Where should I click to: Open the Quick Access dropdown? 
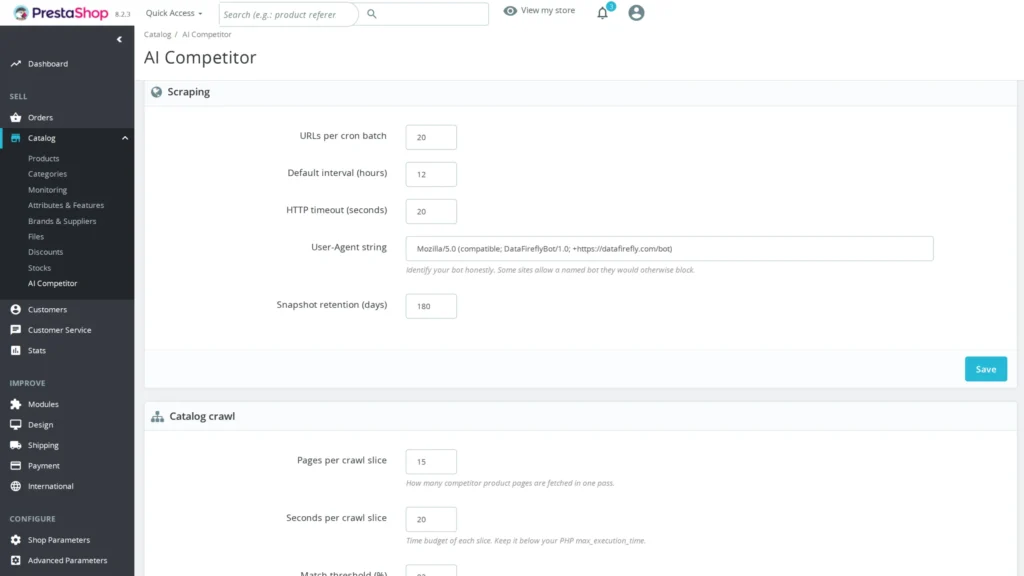[x=174, y=13]
